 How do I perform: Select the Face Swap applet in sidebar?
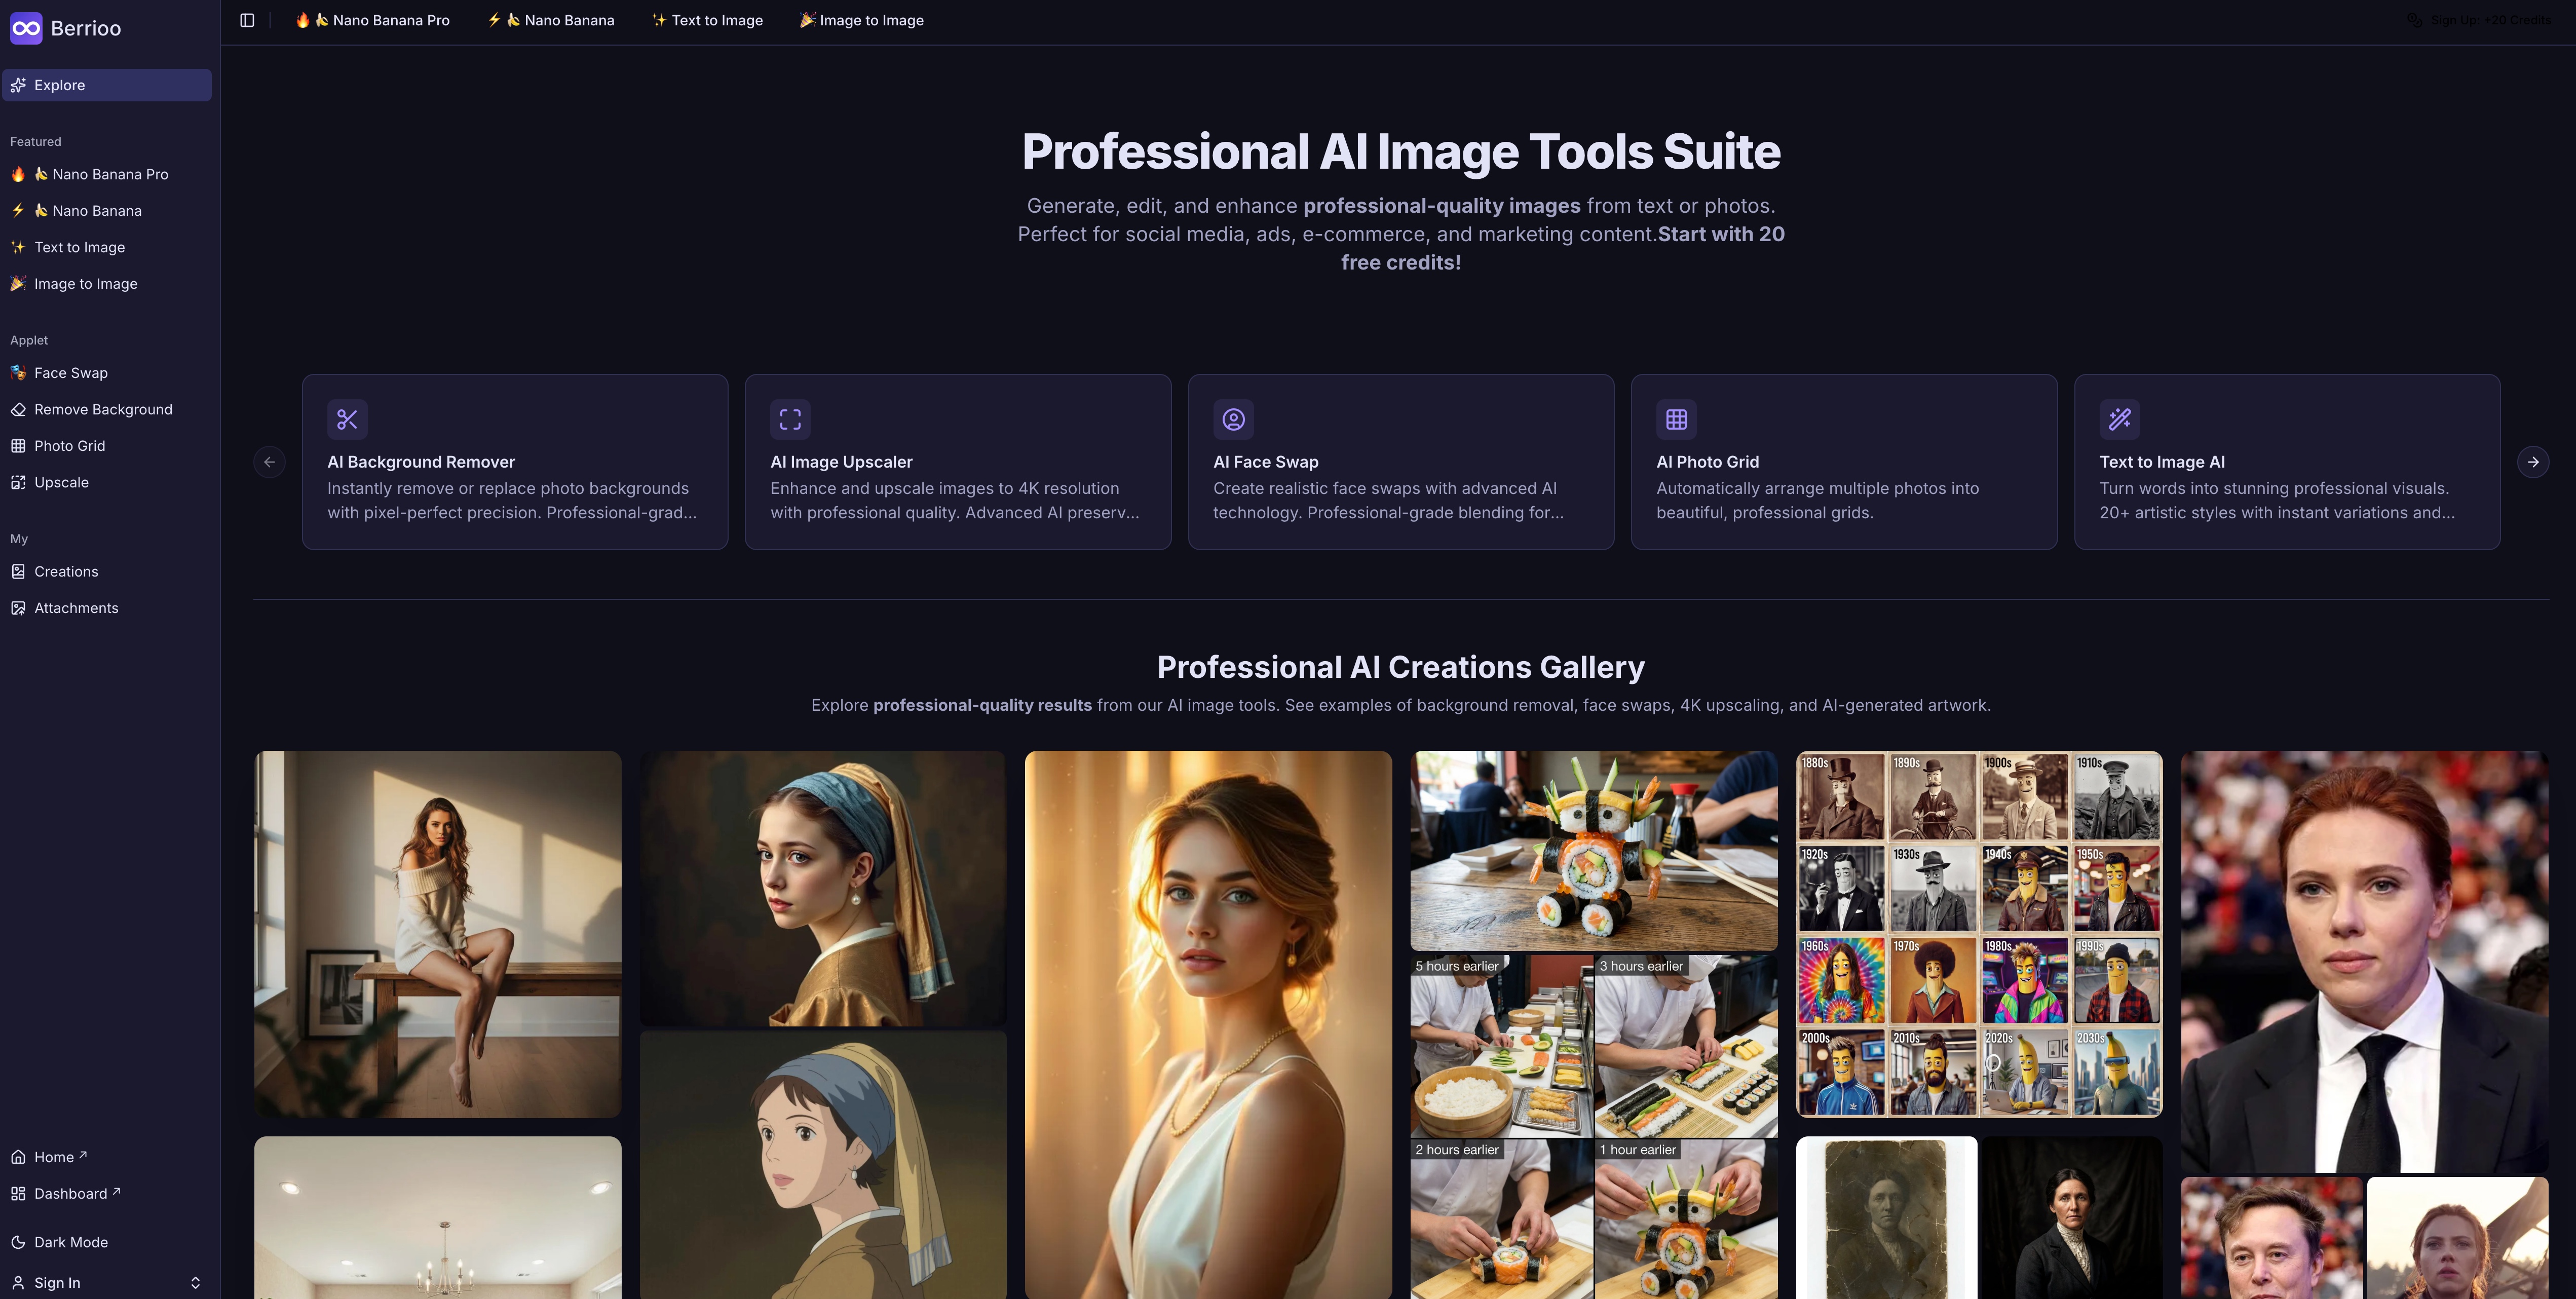click(70, 372)
